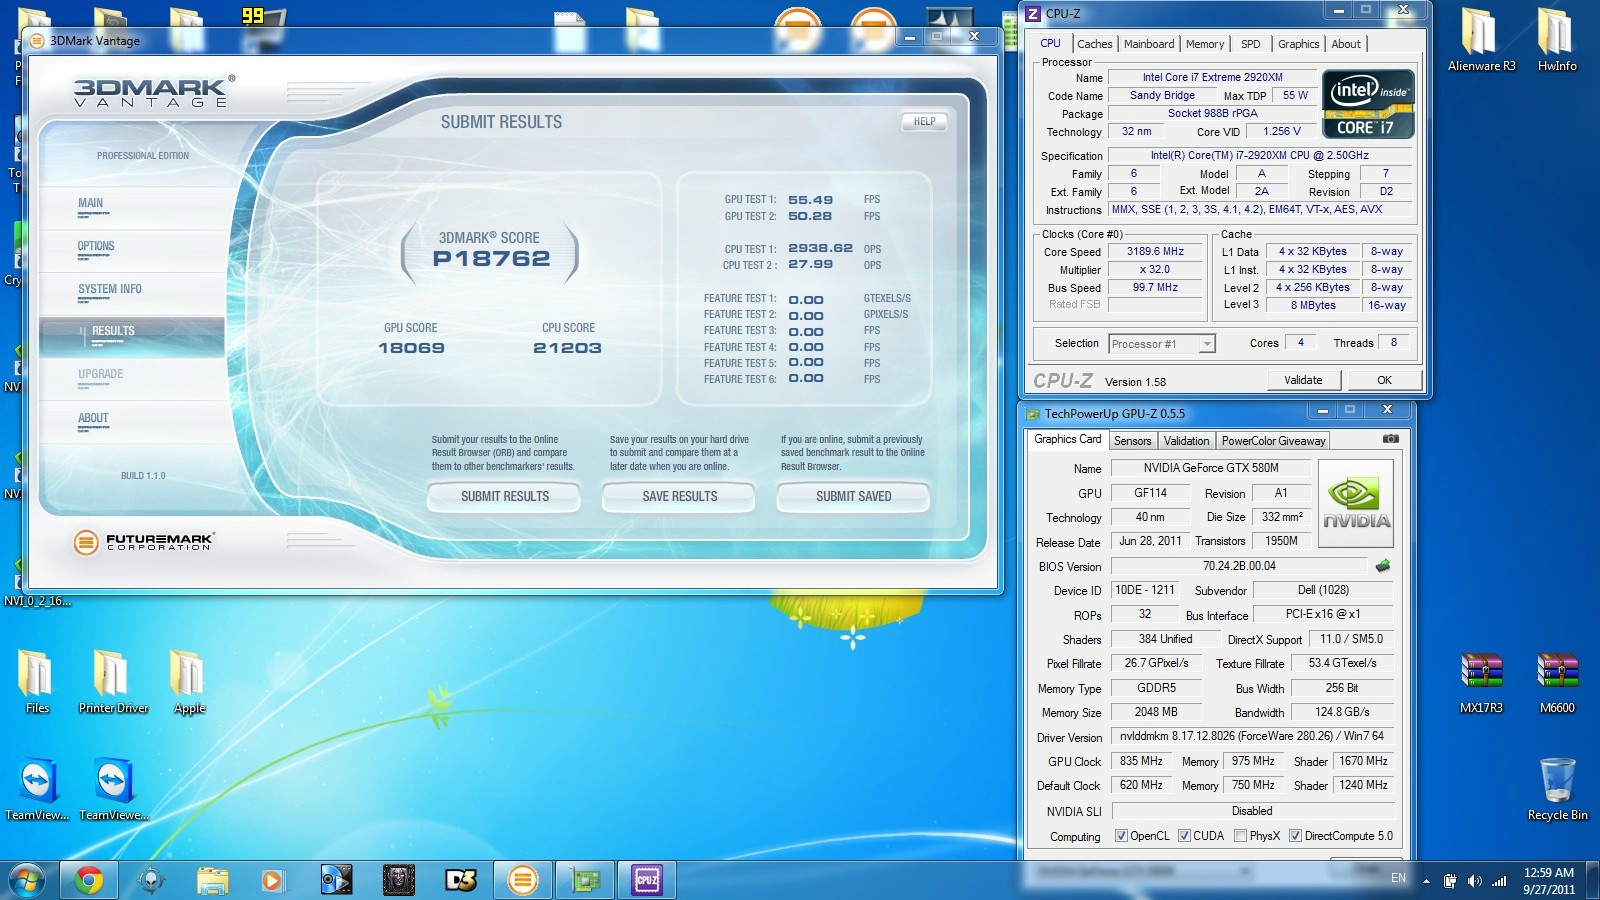
Task: Switch to Mainboard tab in CPU-Z
Action: tap(1149, 44)
